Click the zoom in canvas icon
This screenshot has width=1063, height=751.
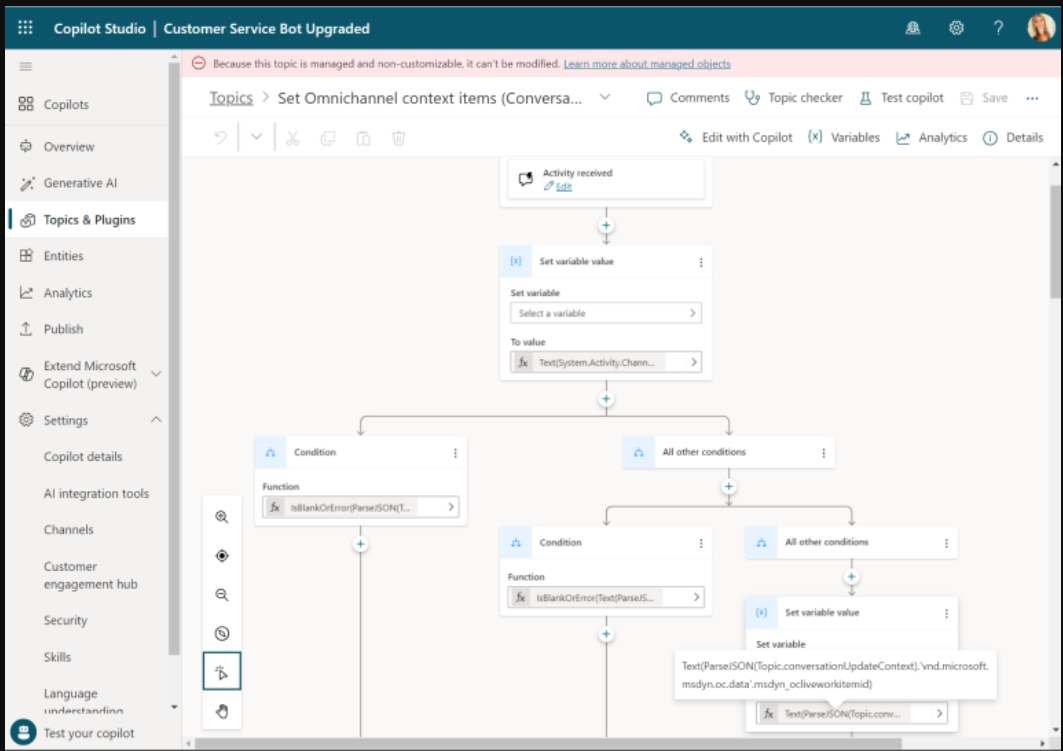pyautogui.click(x=222, y=517)
